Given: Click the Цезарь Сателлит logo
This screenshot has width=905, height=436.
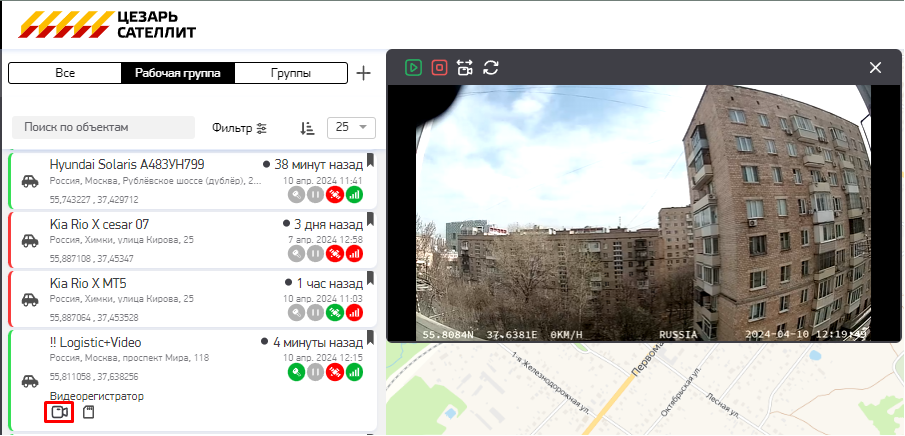Looking at the screenshot, I should [107, 24].
